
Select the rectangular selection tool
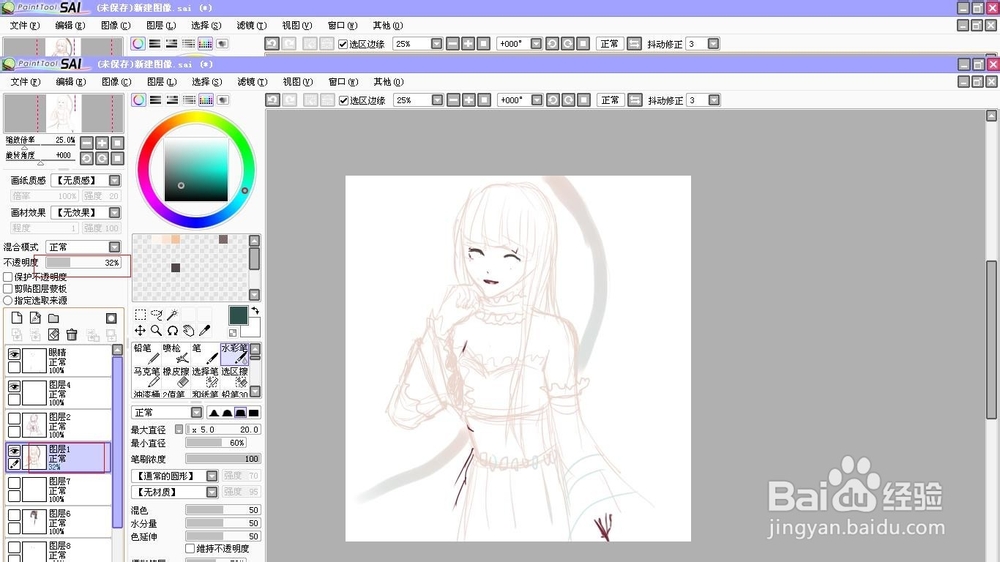pos(140,314)
